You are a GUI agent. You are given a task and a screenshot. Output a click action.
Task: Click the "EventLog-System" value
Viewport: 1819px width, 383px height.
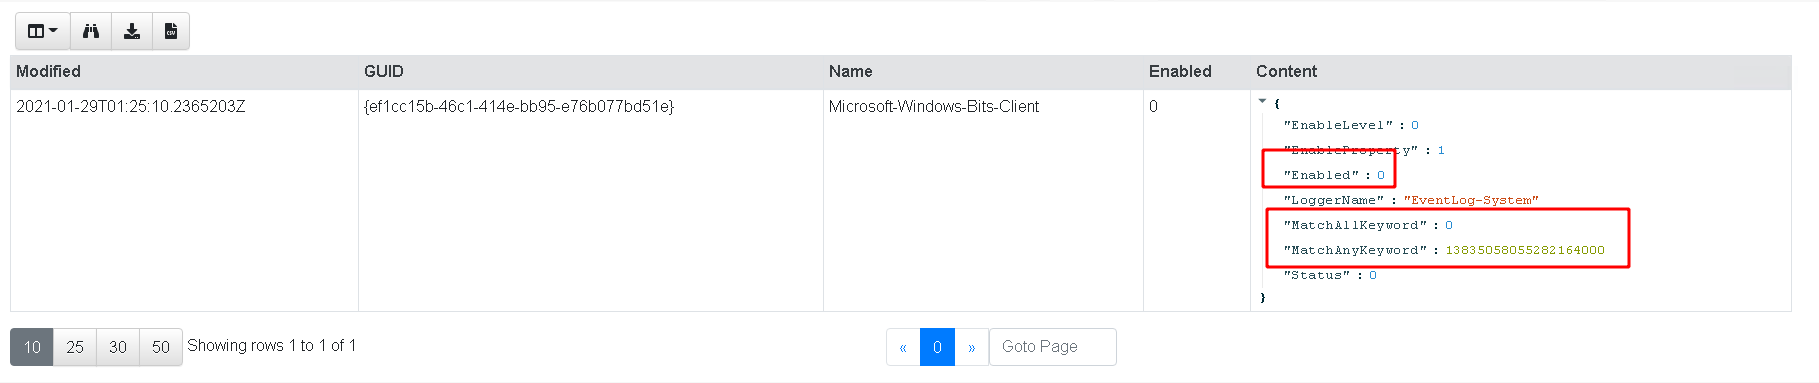(1471, 200)
